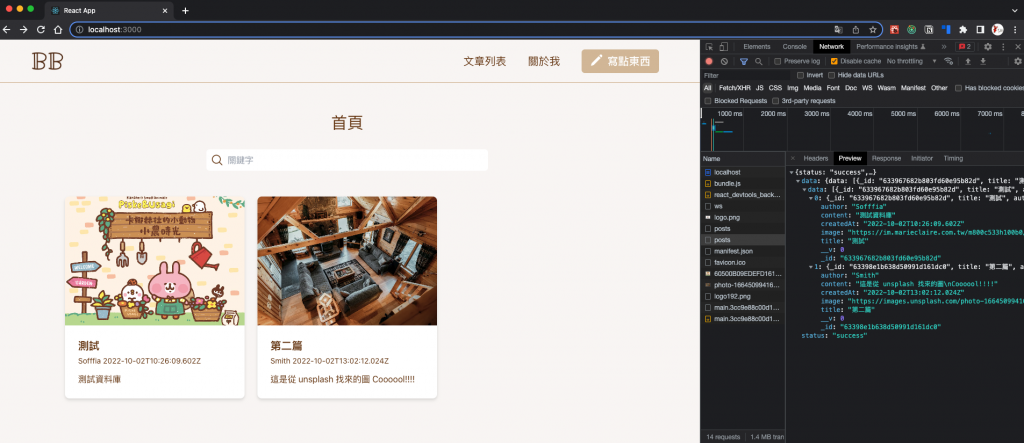Collapse the inner data array in preview
The width and height of the screenshot is (1024, 443).
tap(805, 189)
